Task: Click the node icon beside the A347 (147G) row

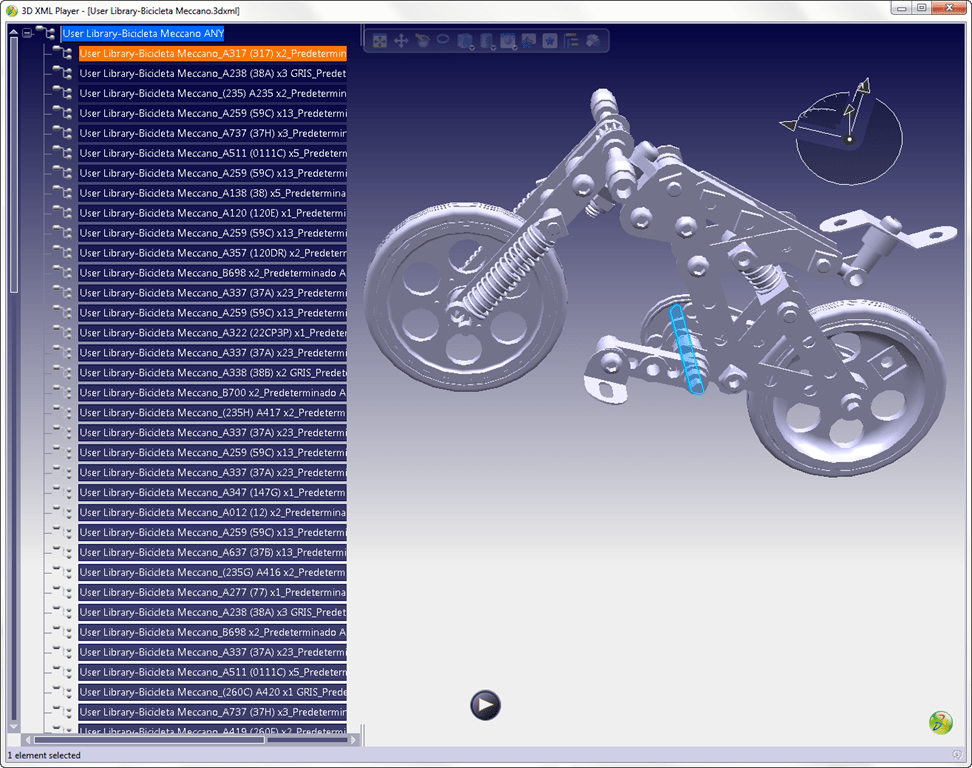Action: pos(63,492)
